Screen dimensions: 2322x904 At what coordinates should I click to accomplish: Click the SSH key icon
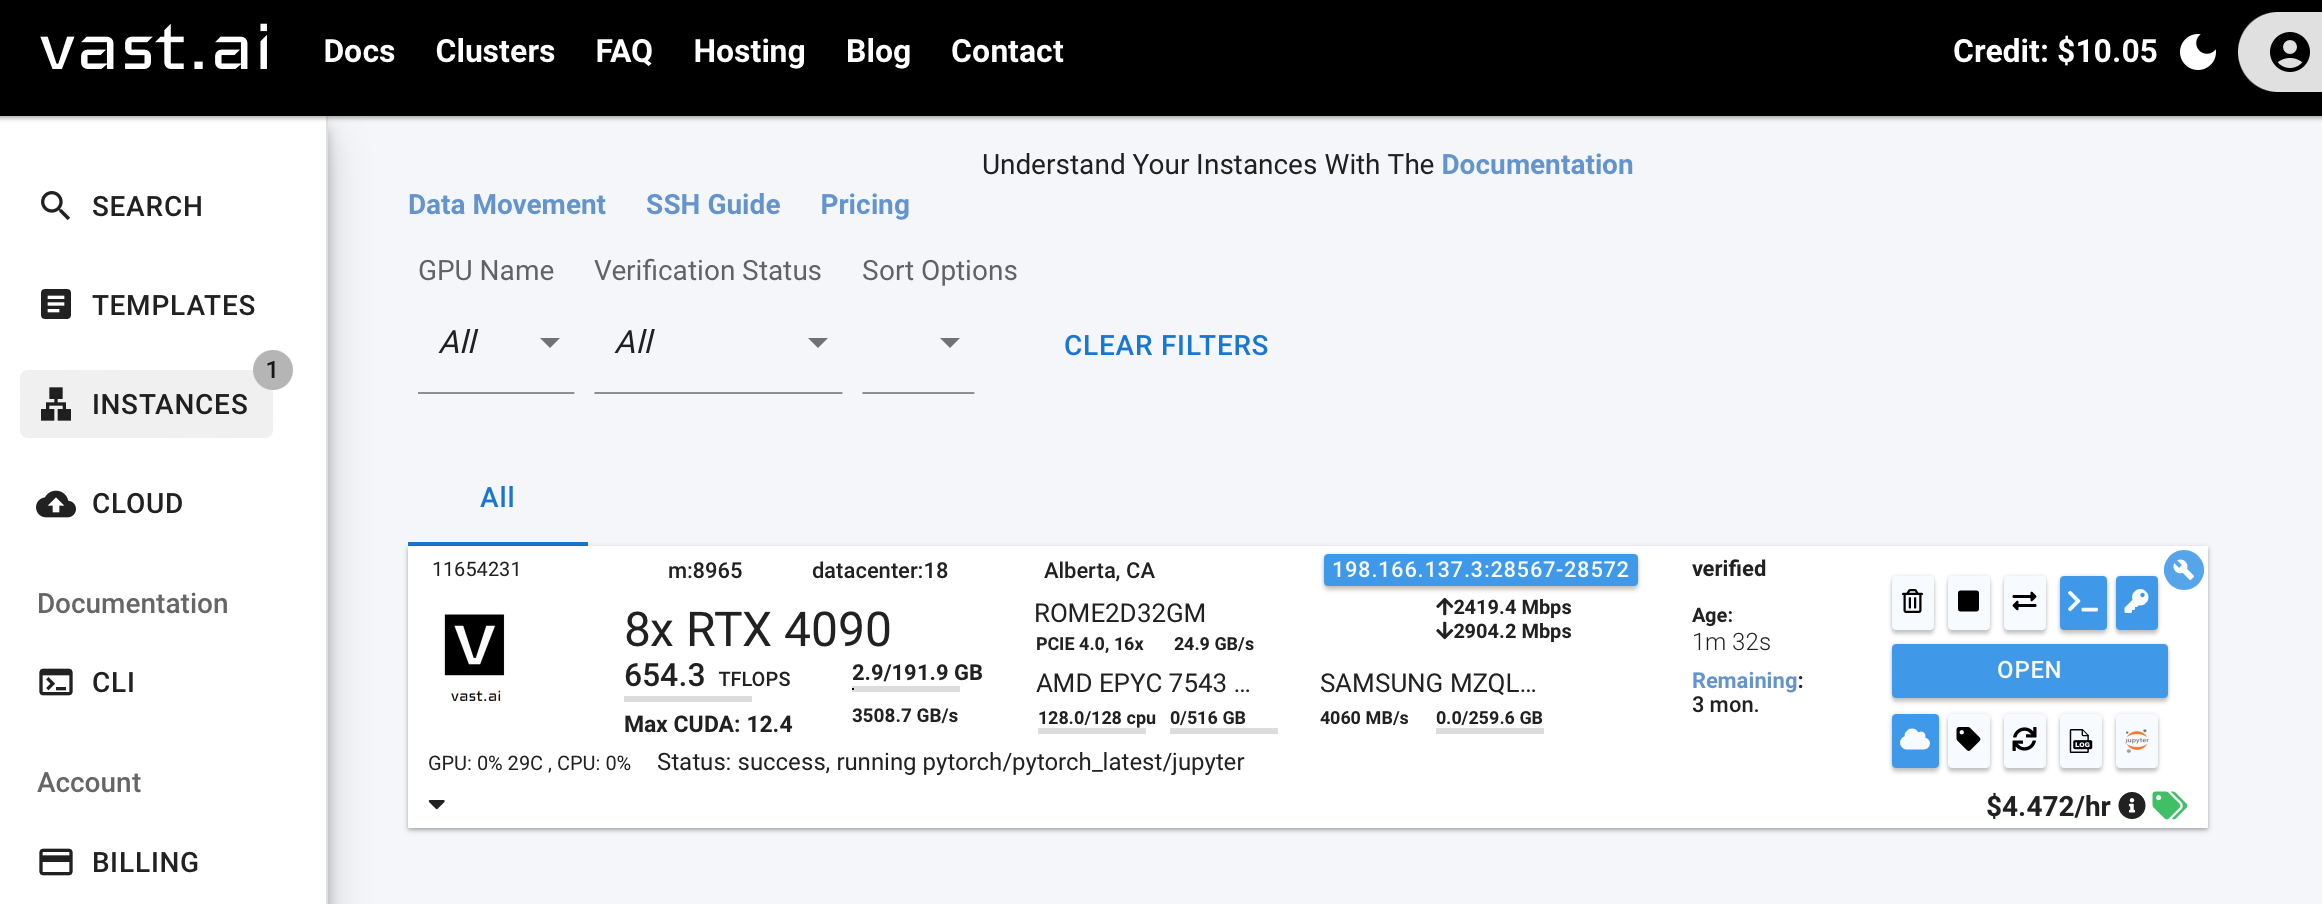click(2137, 602)
